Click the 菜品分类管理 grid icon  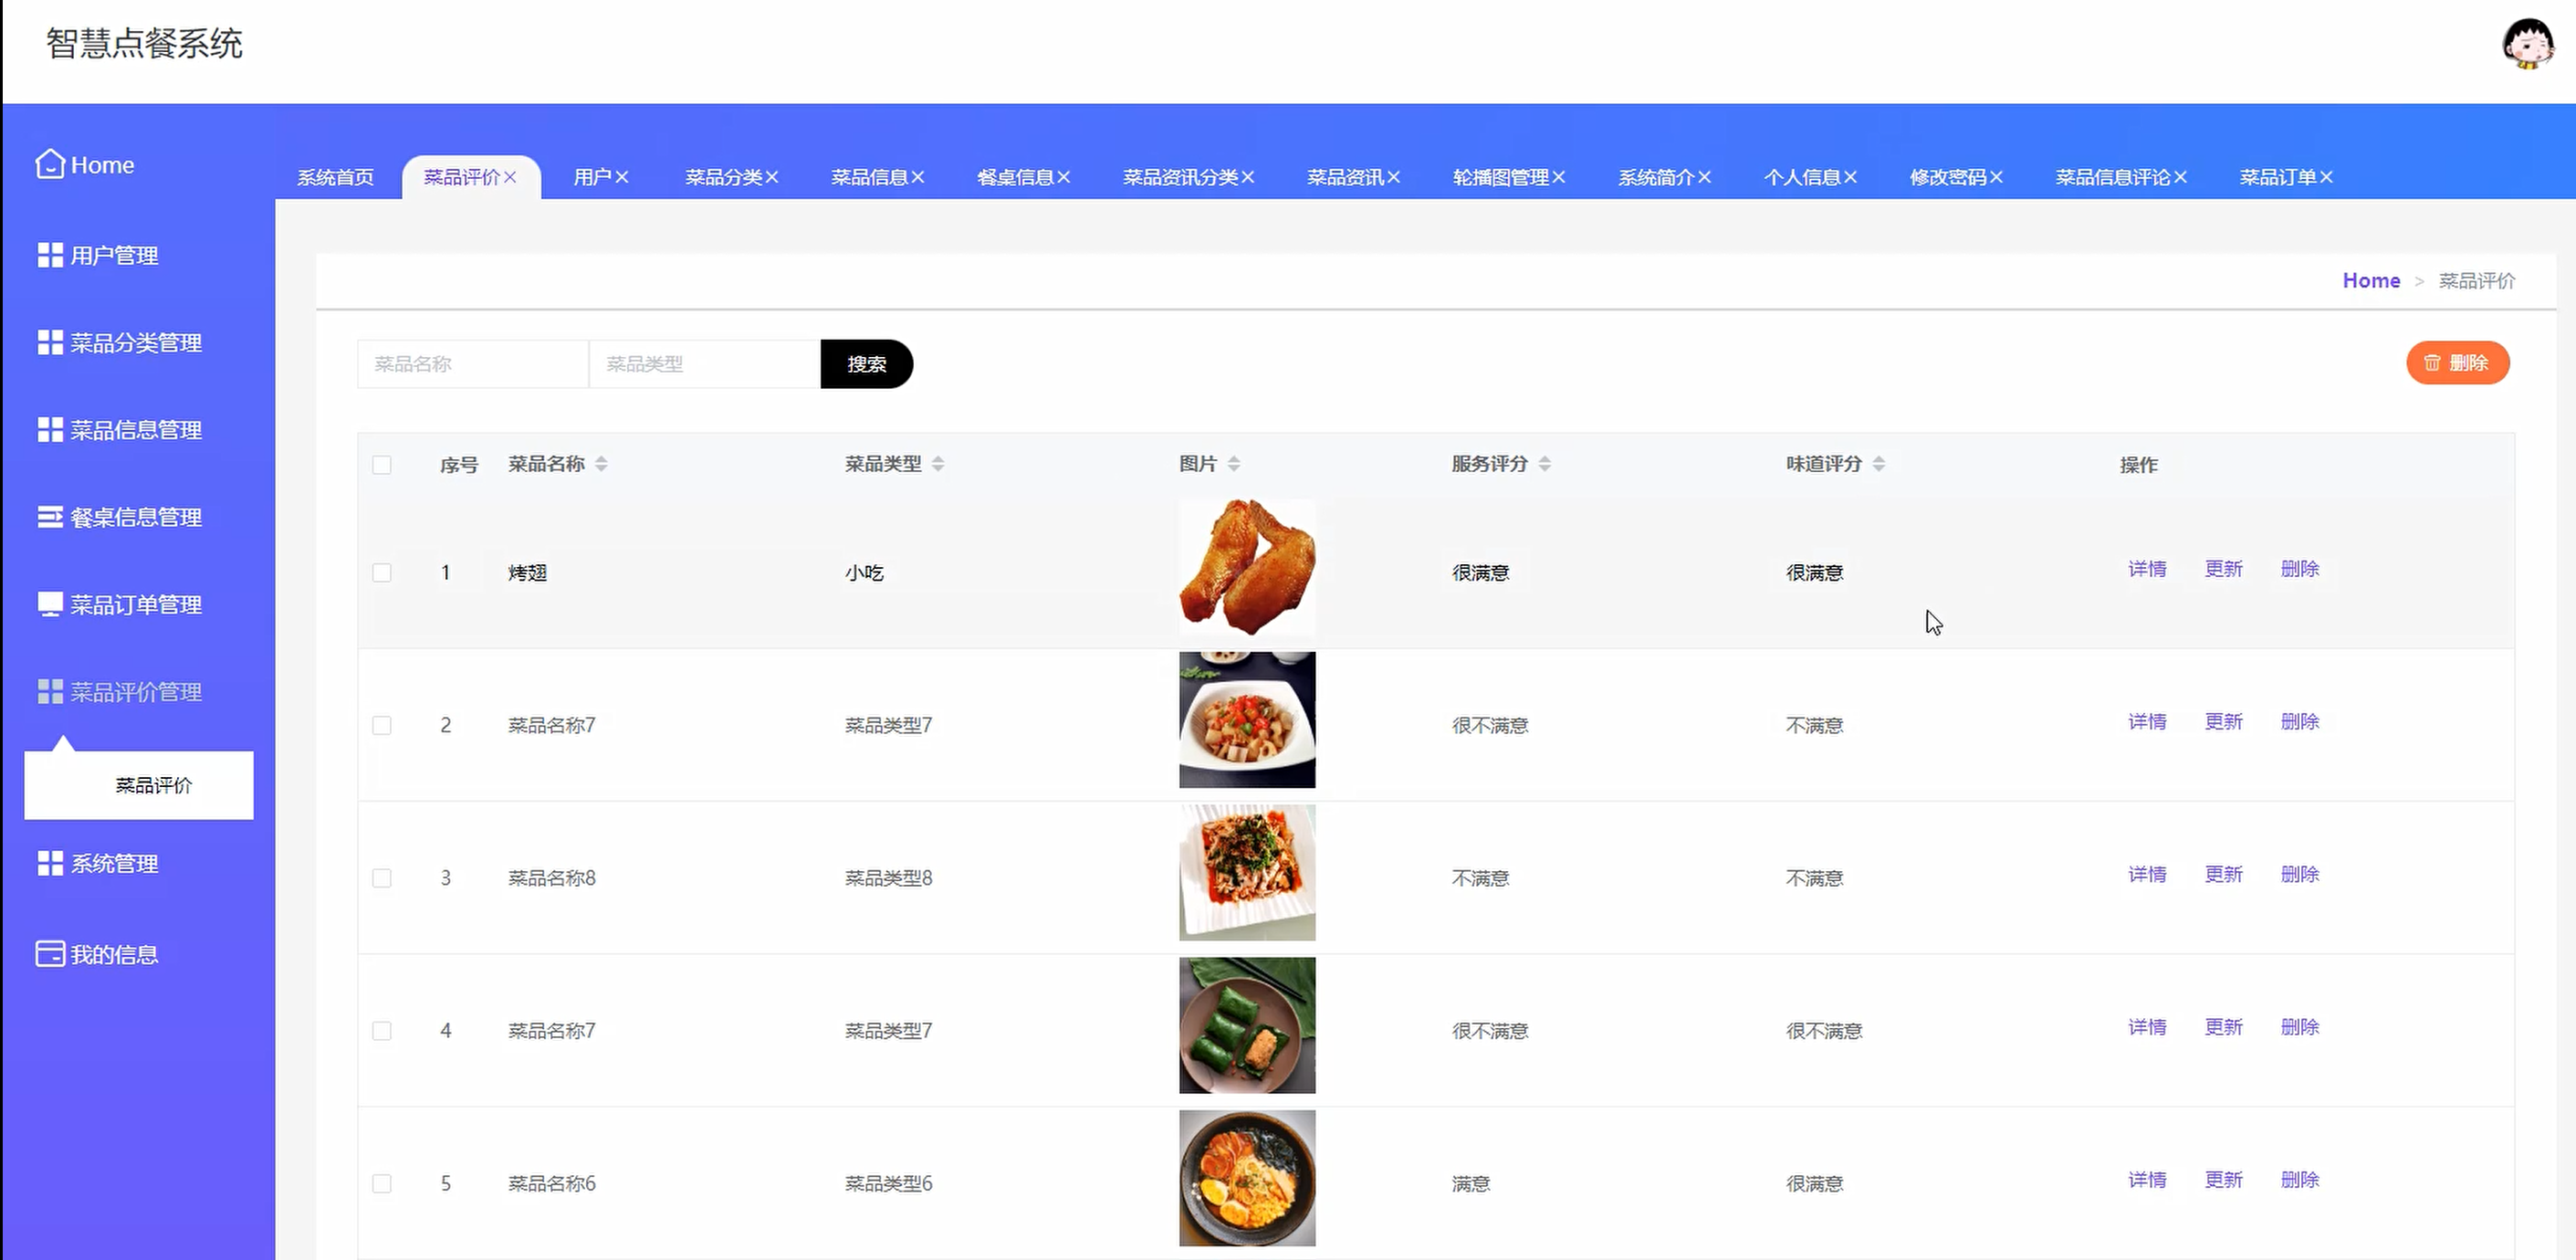(x=50, y=342)
